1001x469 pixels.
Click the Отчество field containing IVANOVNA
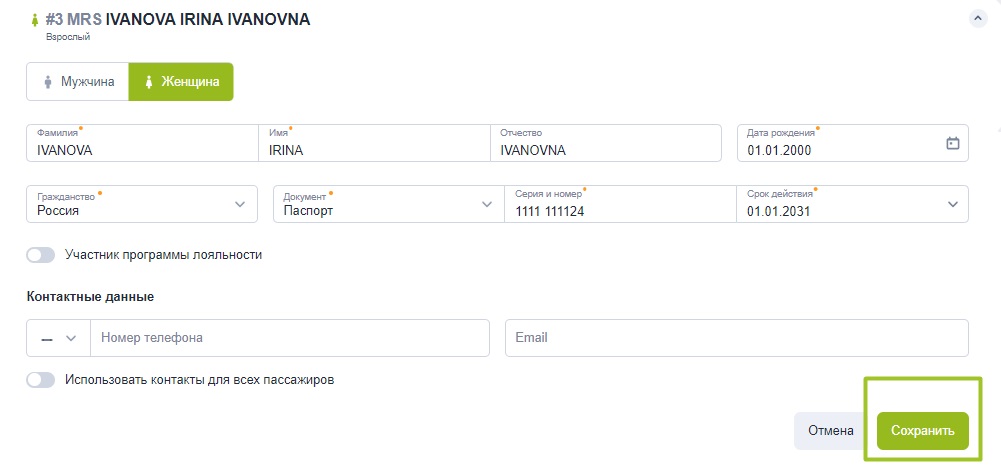606,143
